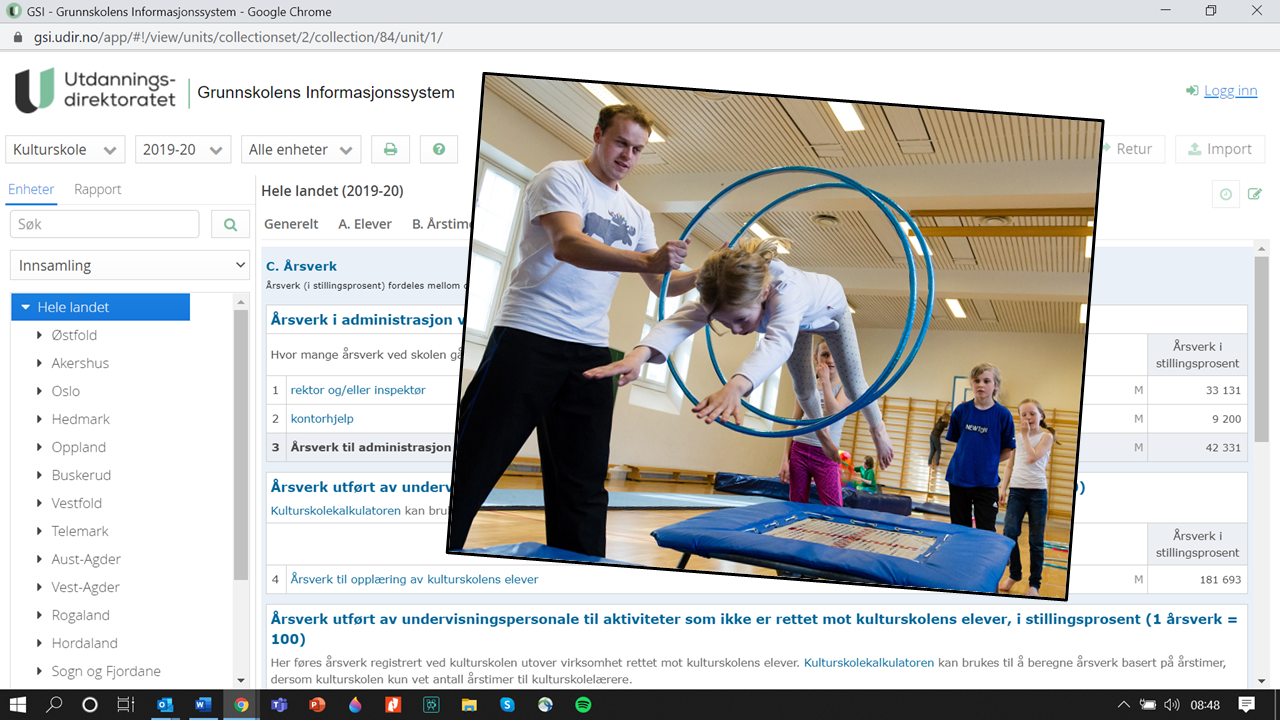
Task: Click the clock history icon
Action: click(1225, 195)
